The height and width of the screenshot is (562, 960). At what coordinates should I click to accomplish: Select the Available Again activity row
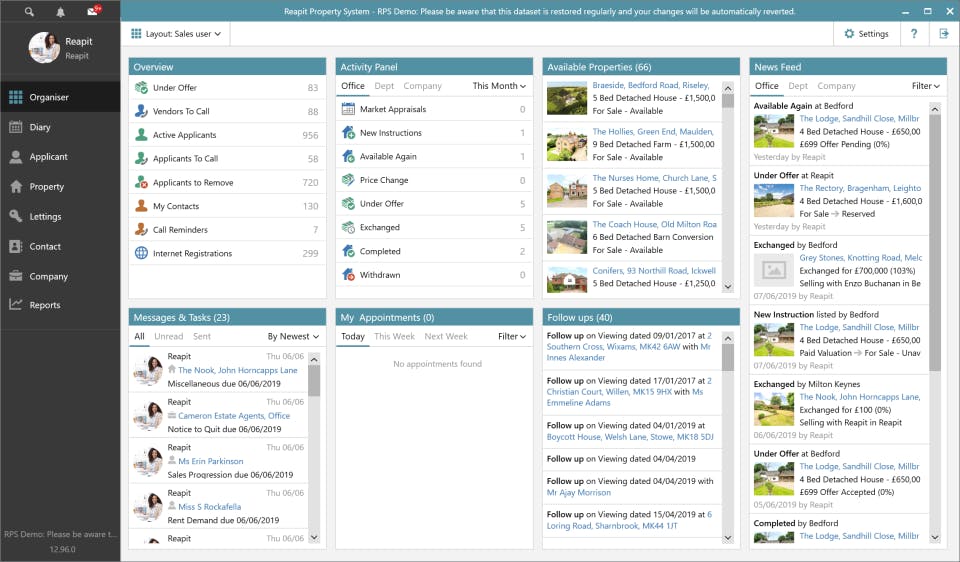point(434,156)
